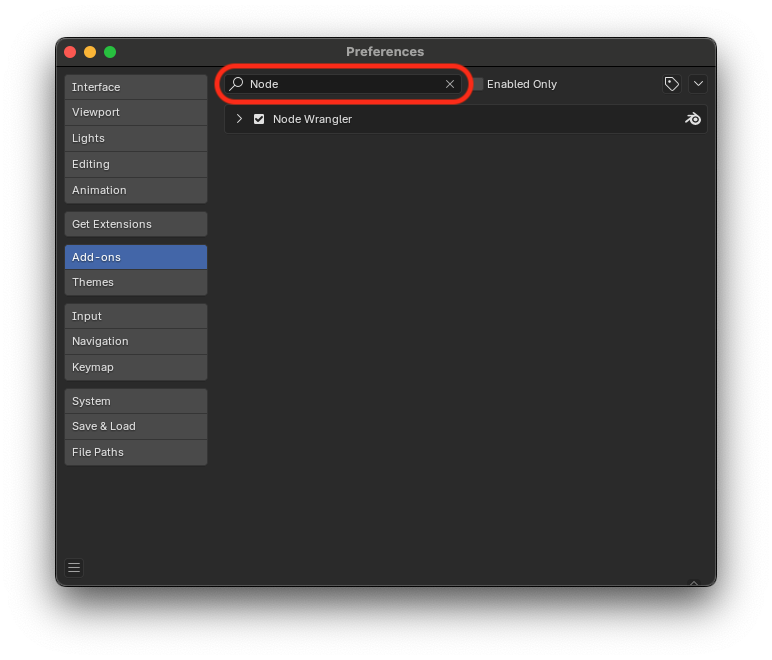Close the Preferences window
Screen dimensions: 772x660
[70, 52]
